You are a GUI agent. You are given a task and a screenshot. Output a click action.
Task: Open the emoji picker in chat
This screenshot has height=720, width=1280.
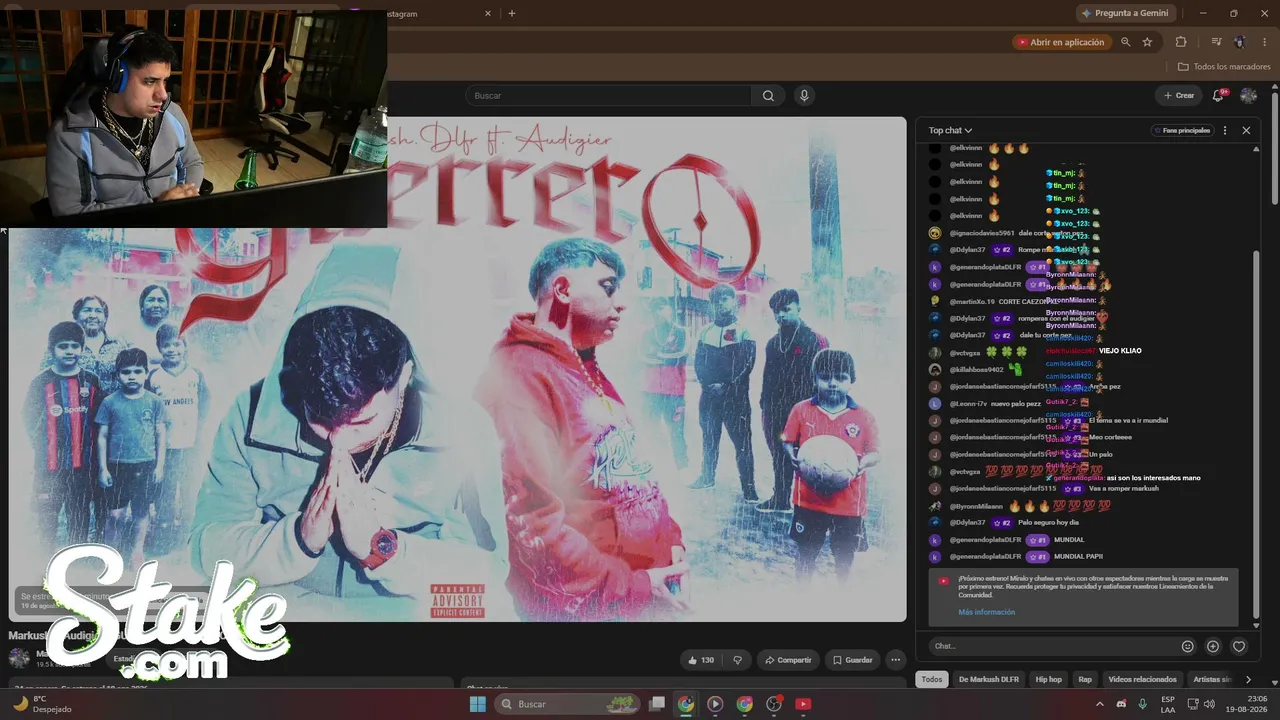[x=1188, y=646]
